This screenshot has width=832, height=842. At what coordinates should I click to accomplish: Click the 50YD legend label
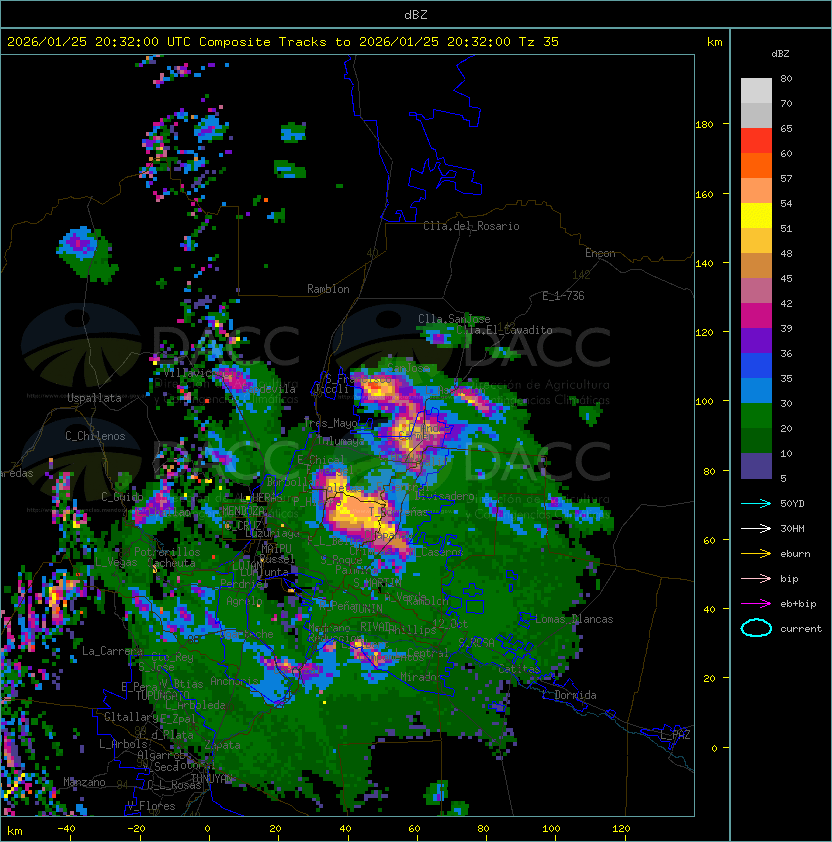792,504
